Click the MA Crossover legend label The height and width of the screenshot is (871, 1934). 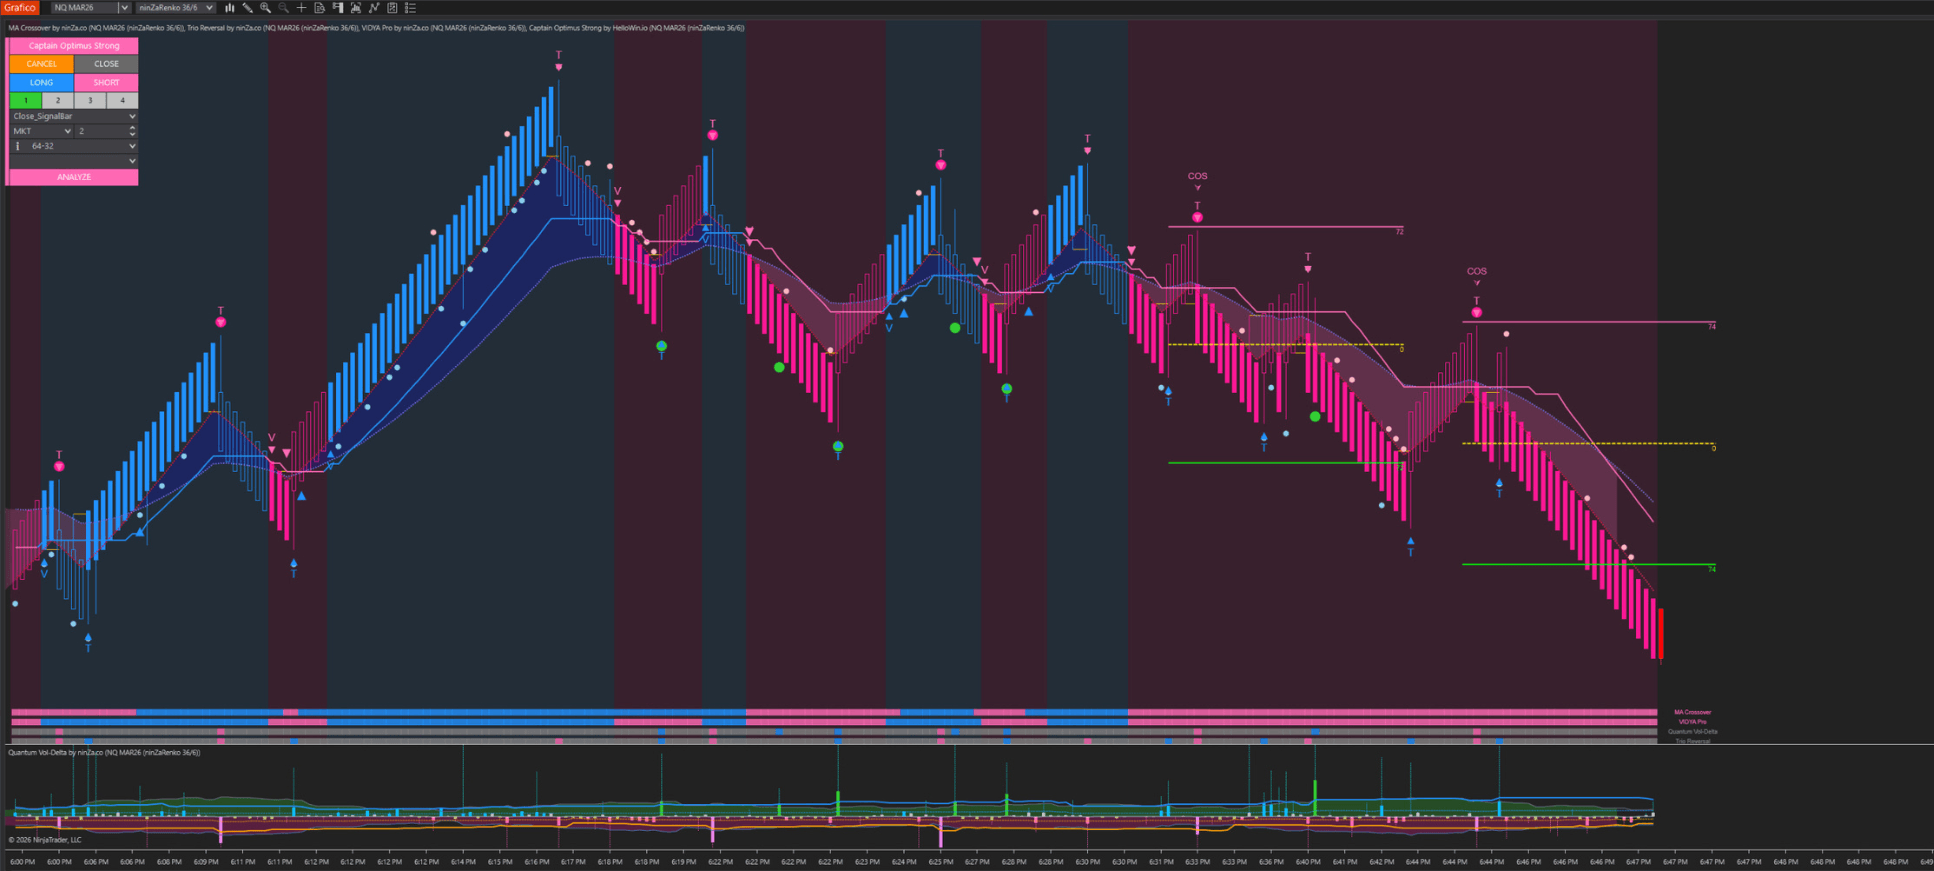[1692, 712]
